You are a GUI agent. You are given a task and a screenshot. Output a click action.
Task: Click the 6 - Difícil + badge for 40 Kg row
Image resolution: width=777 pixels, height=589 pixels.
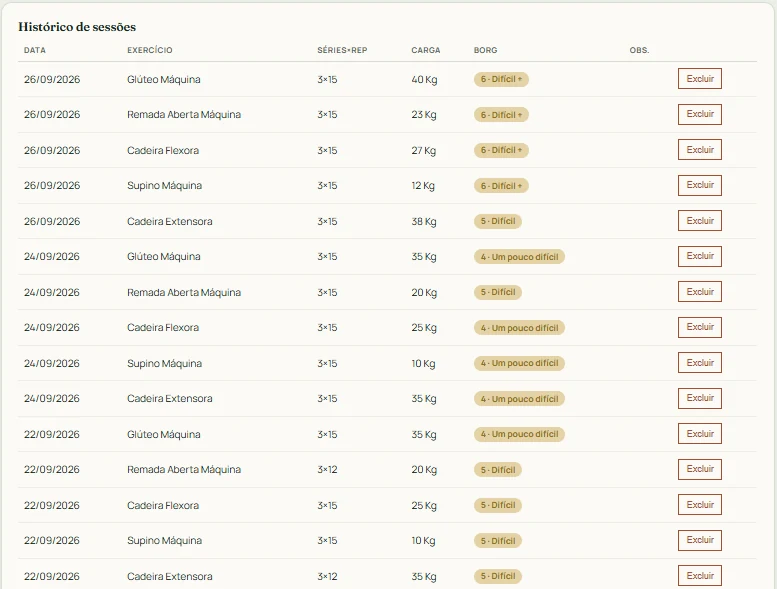coord(501,79)
